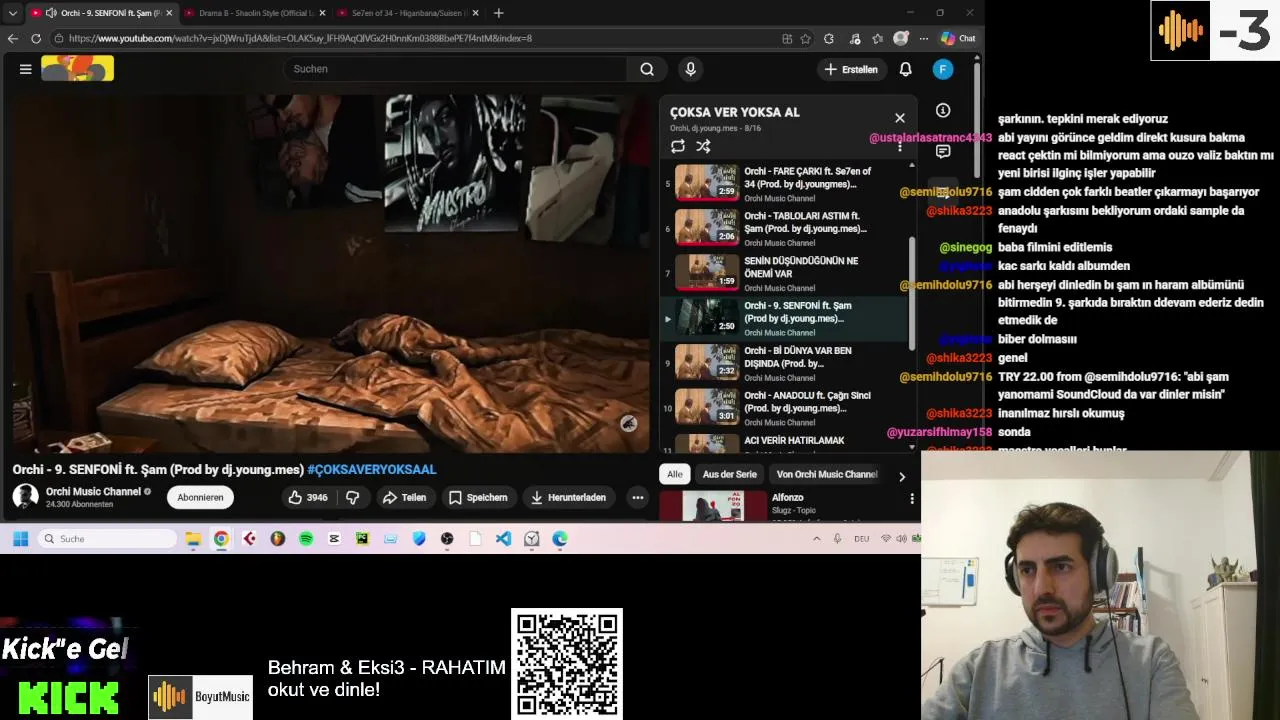Screen dimensions: 1280x720
Task: Close the Orchi - 9. SENFONİ tab
Action: tap(169, 13)
